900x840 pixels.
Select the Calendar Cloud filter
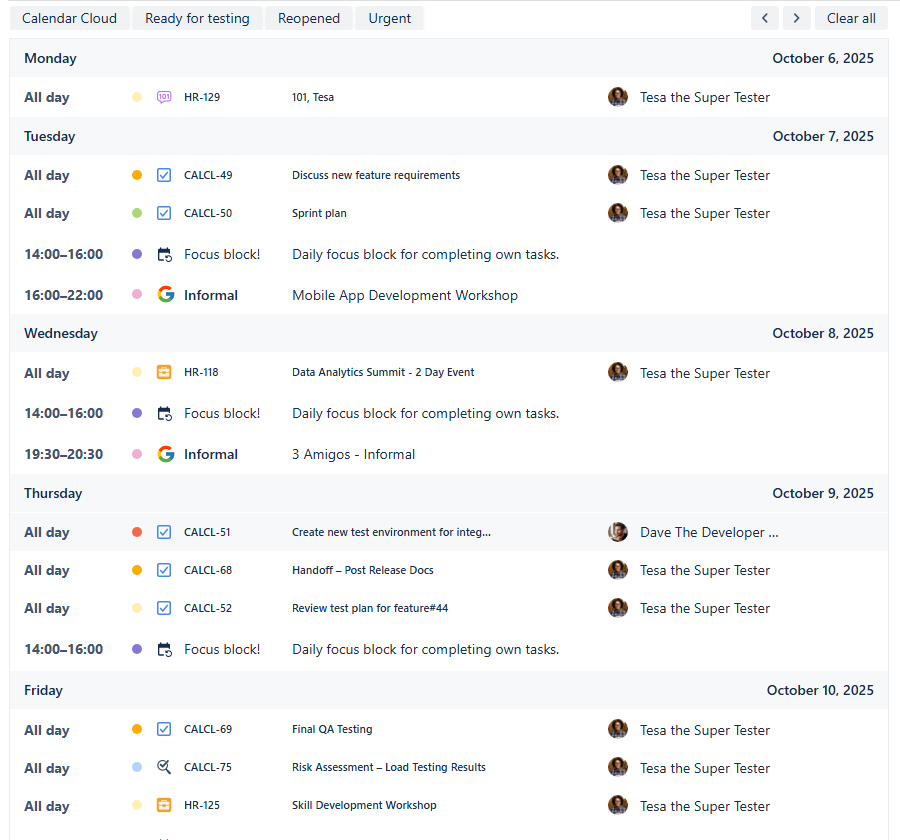point(69,18)
